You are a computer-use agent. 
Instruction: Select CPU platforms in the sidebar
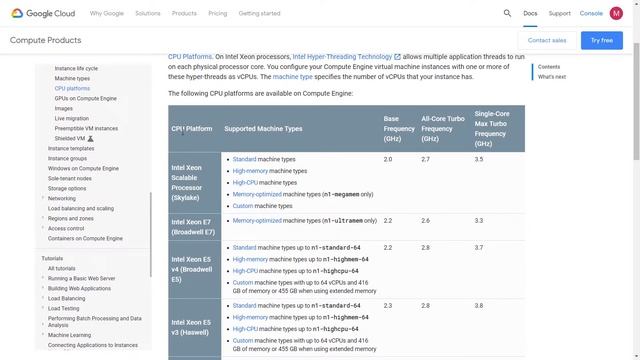coord(72,89)
